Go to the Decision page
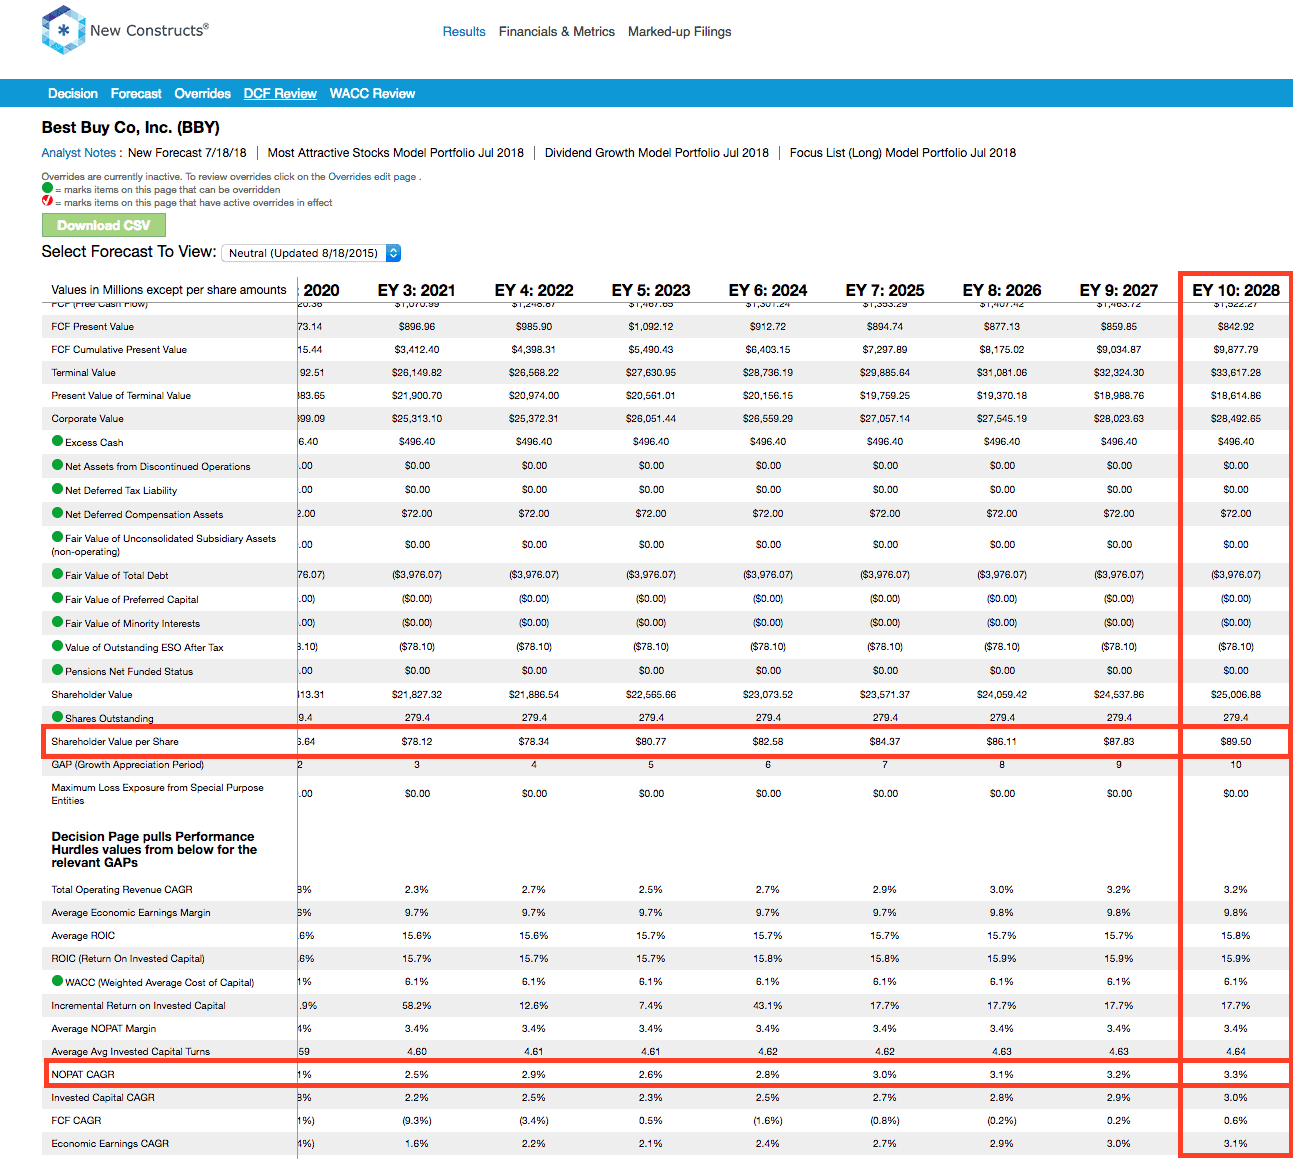1293x1159 pixels. pos(73,93)
